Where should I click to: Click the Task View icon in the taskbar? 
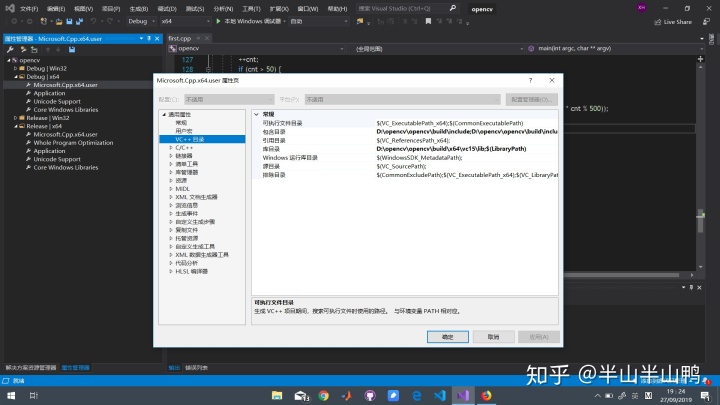pos(34,395)
